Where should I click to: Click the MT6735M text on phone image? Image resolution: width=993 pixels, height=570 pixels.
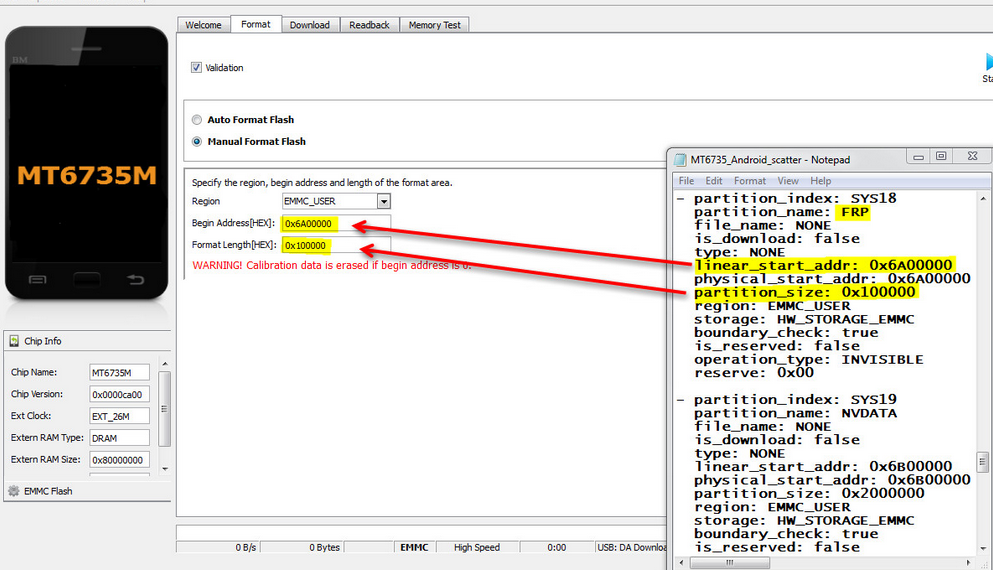(87, 175)
